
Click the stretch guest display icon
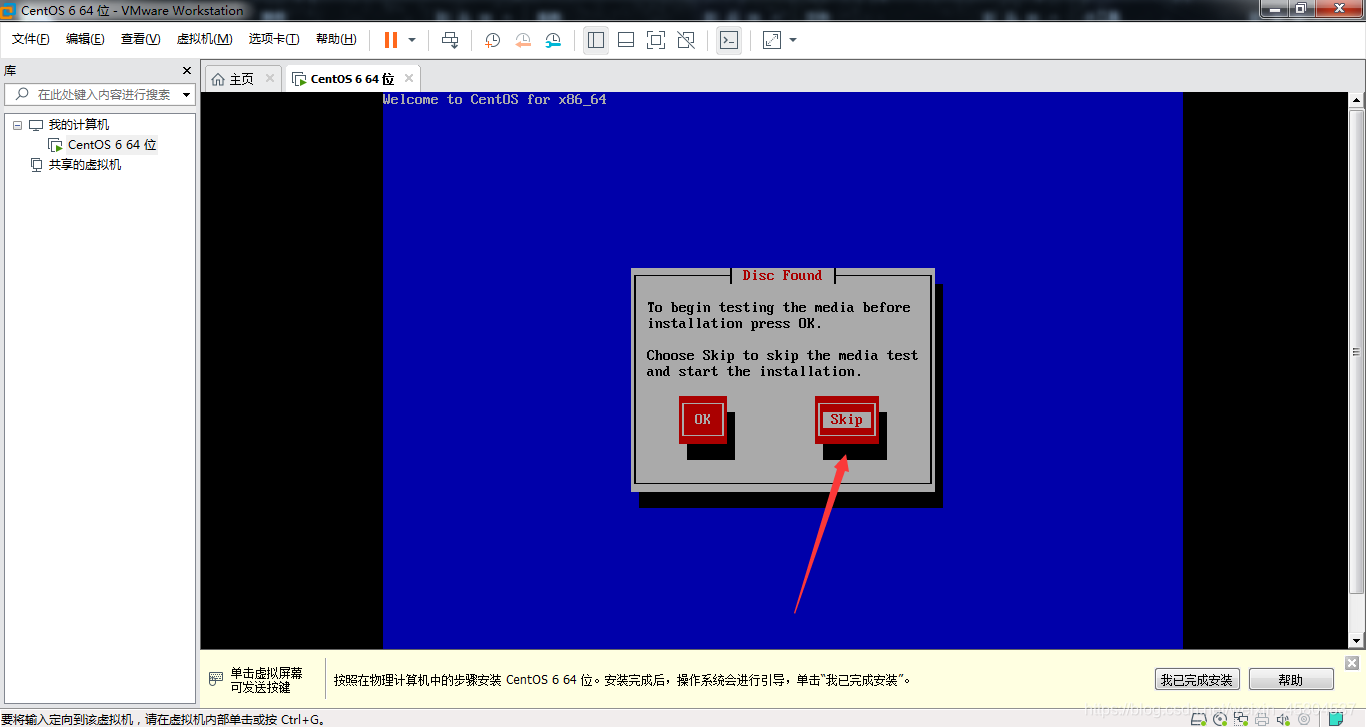[x=772, y=40]
